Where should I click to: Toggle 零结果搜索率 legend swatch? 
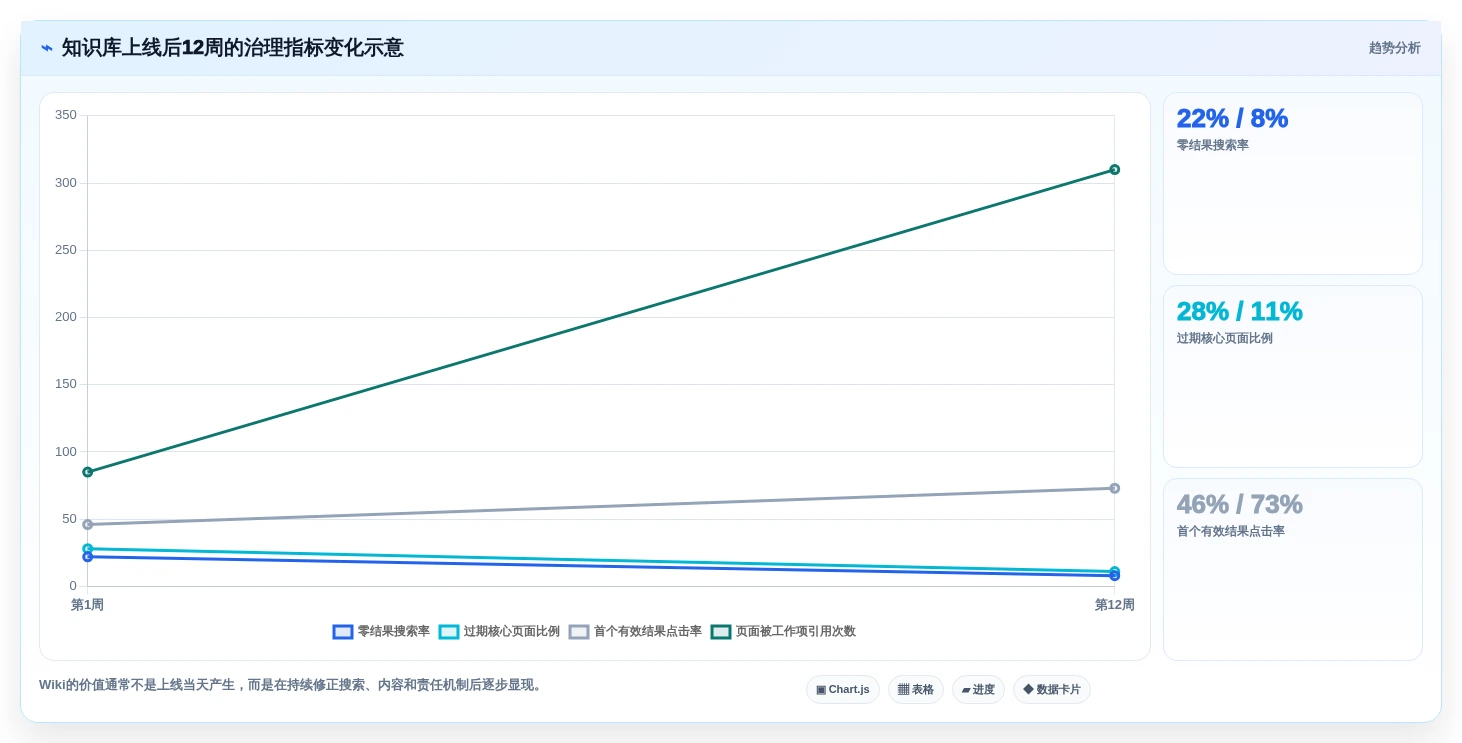tap(343, 632)
